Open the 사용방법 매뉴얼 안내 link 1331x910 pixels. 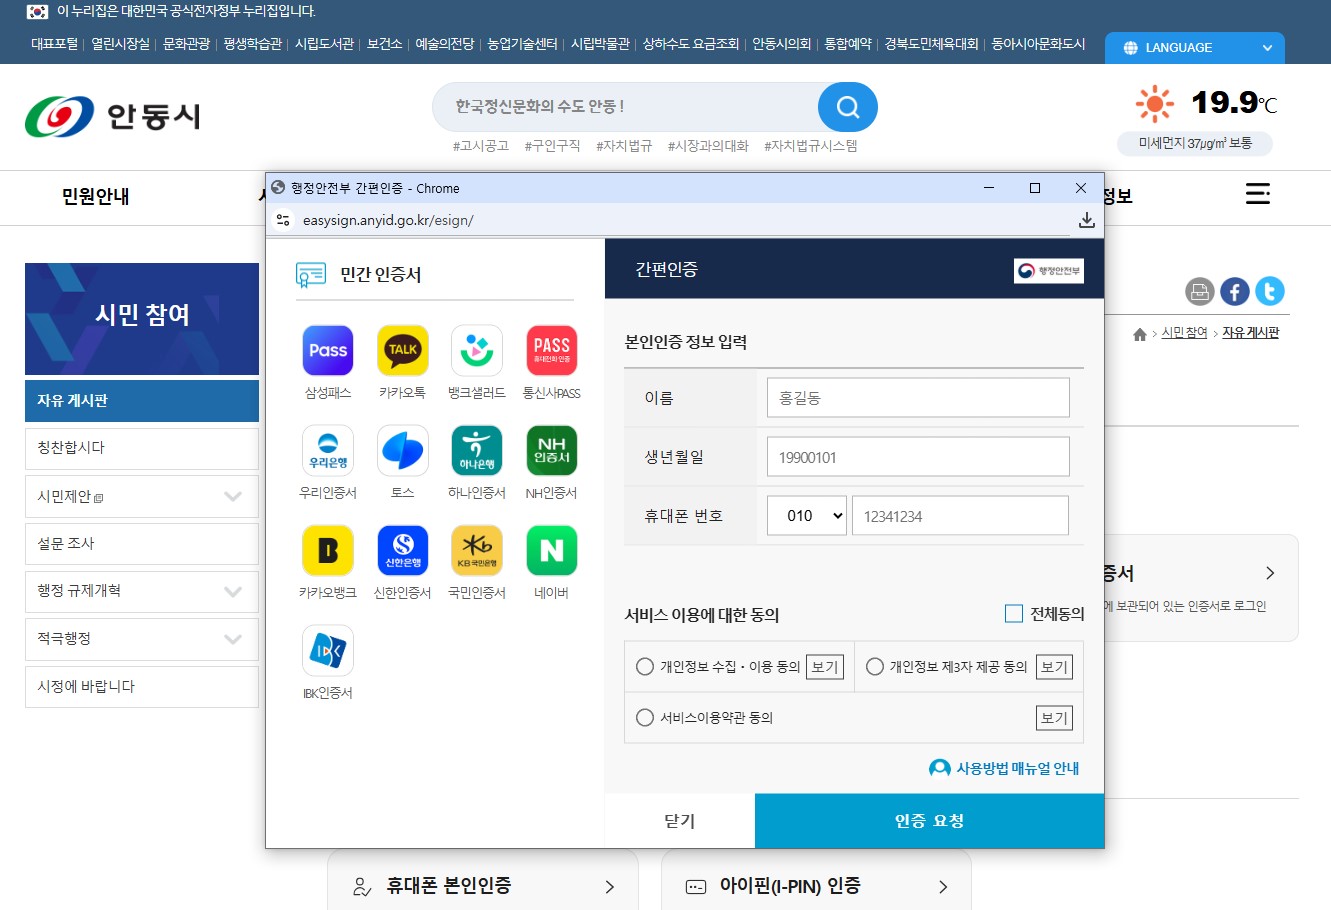tap(1005, 768)
